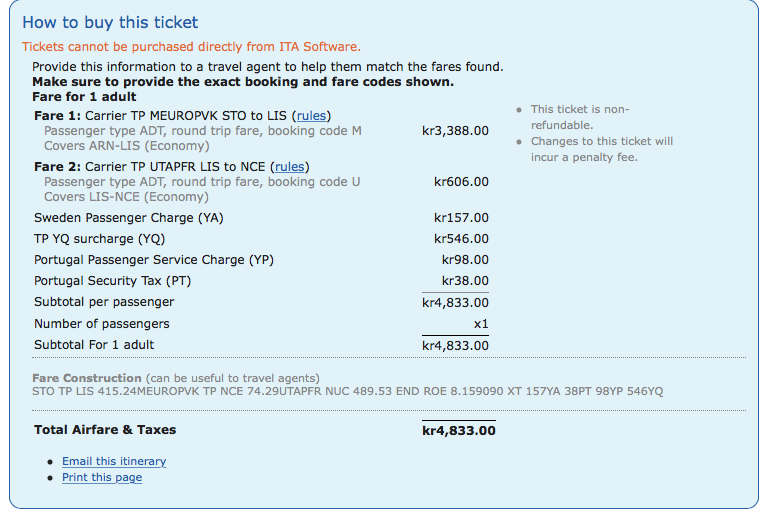Open rules link for Fare 1

click(311, 116)
